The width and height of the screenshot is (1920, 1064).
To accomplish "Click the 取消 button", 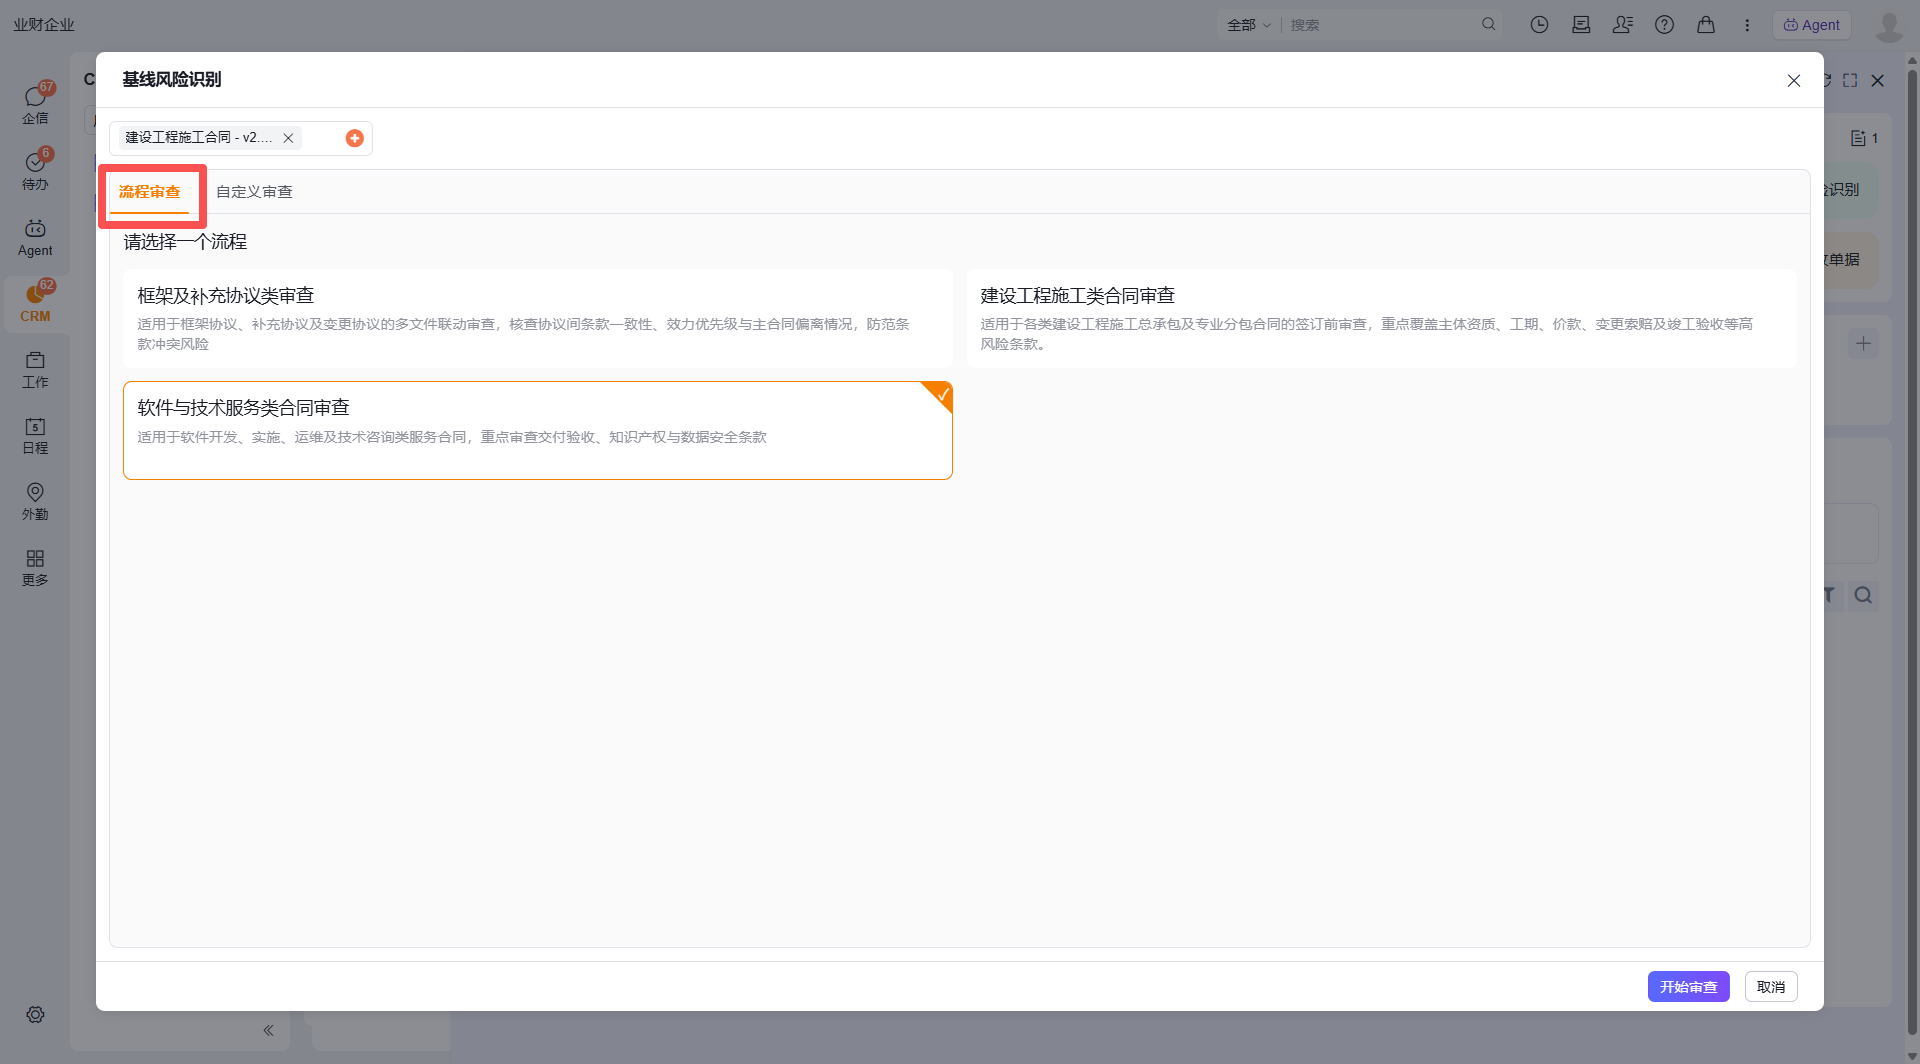I will pyautogui.click(x=1771, y=987).
